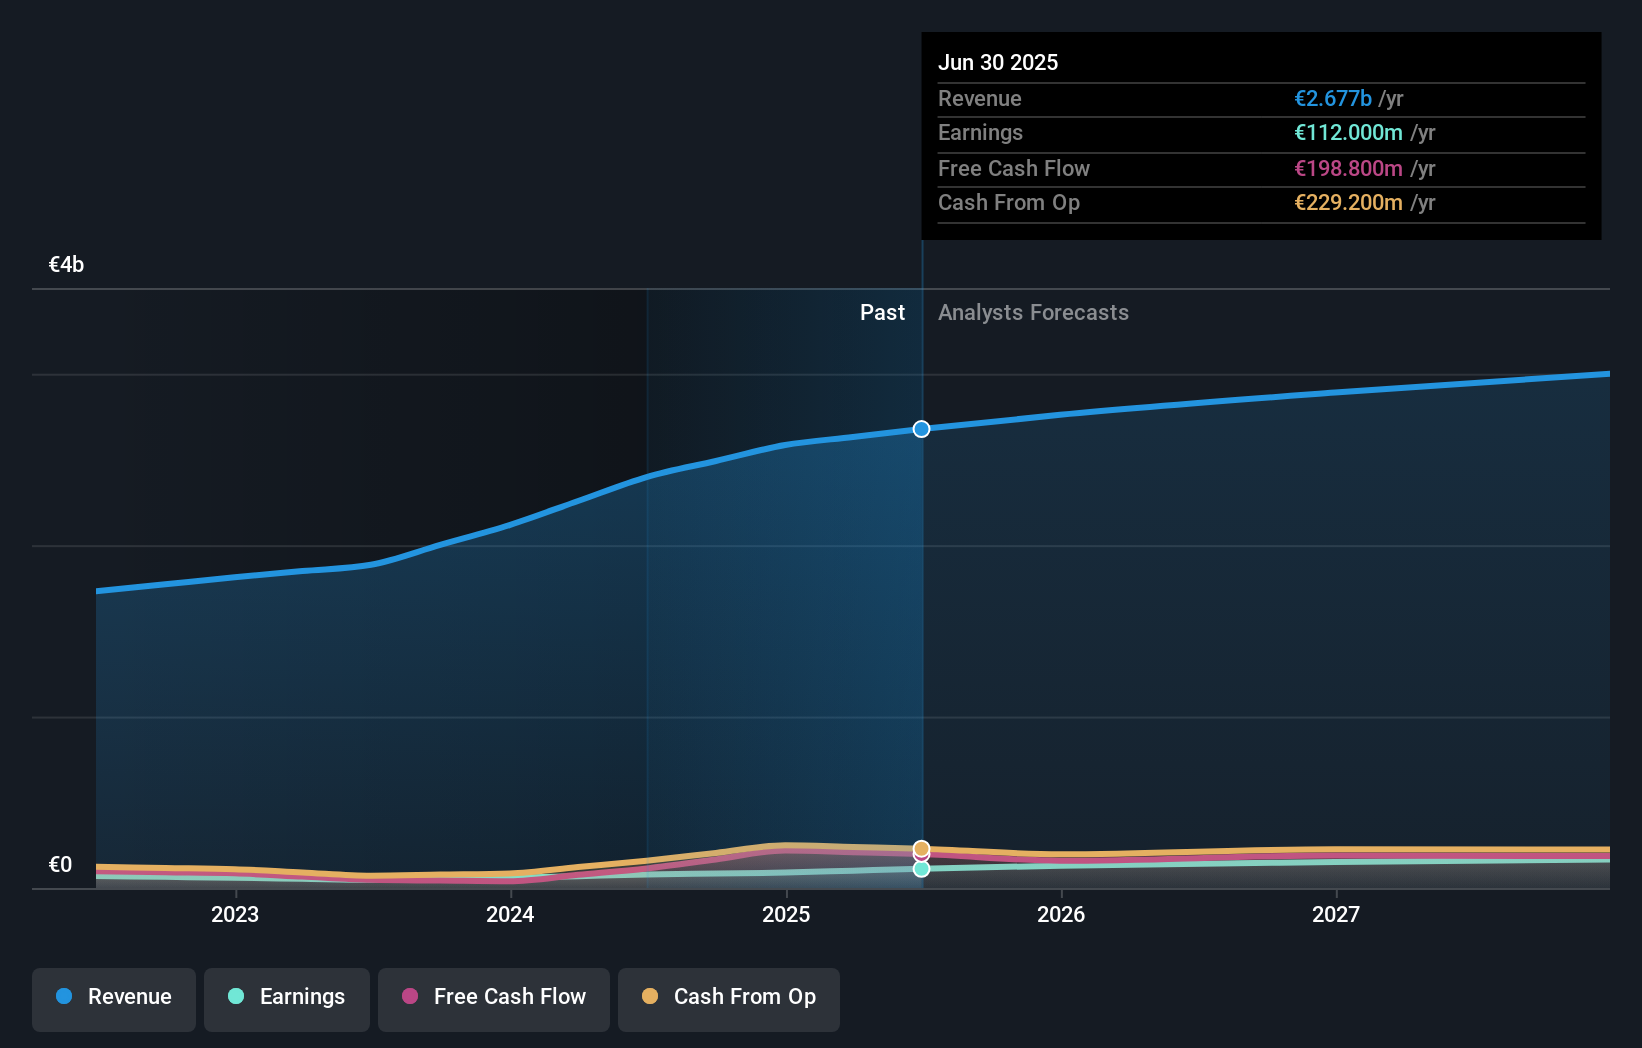Click the 2025 axis label on the timeline
The width and height of the screenshot is (1642, 1048).
coord(786,914)
